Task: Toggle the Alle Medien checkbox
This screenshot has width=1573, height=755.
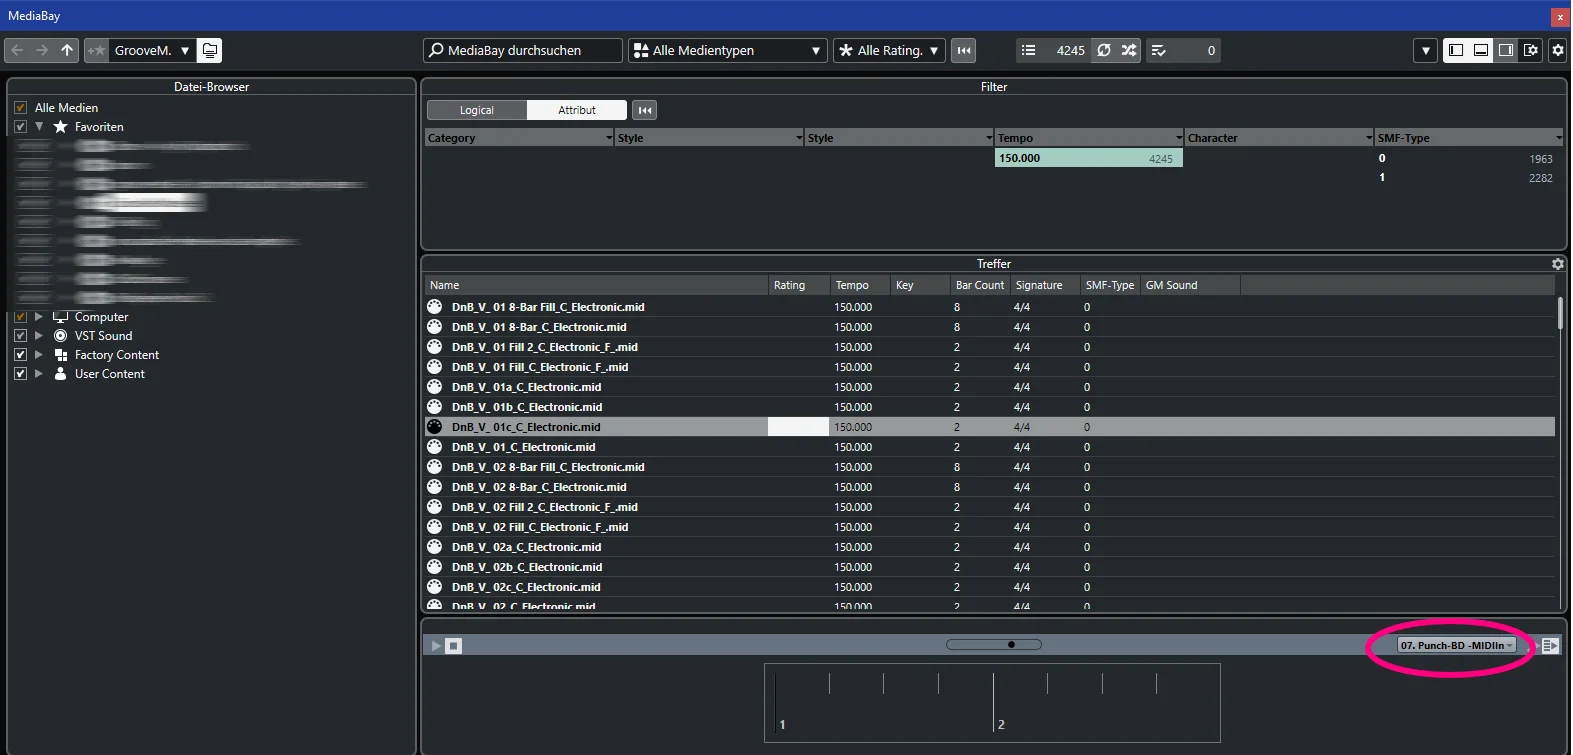Action: (x=20, y=107)
